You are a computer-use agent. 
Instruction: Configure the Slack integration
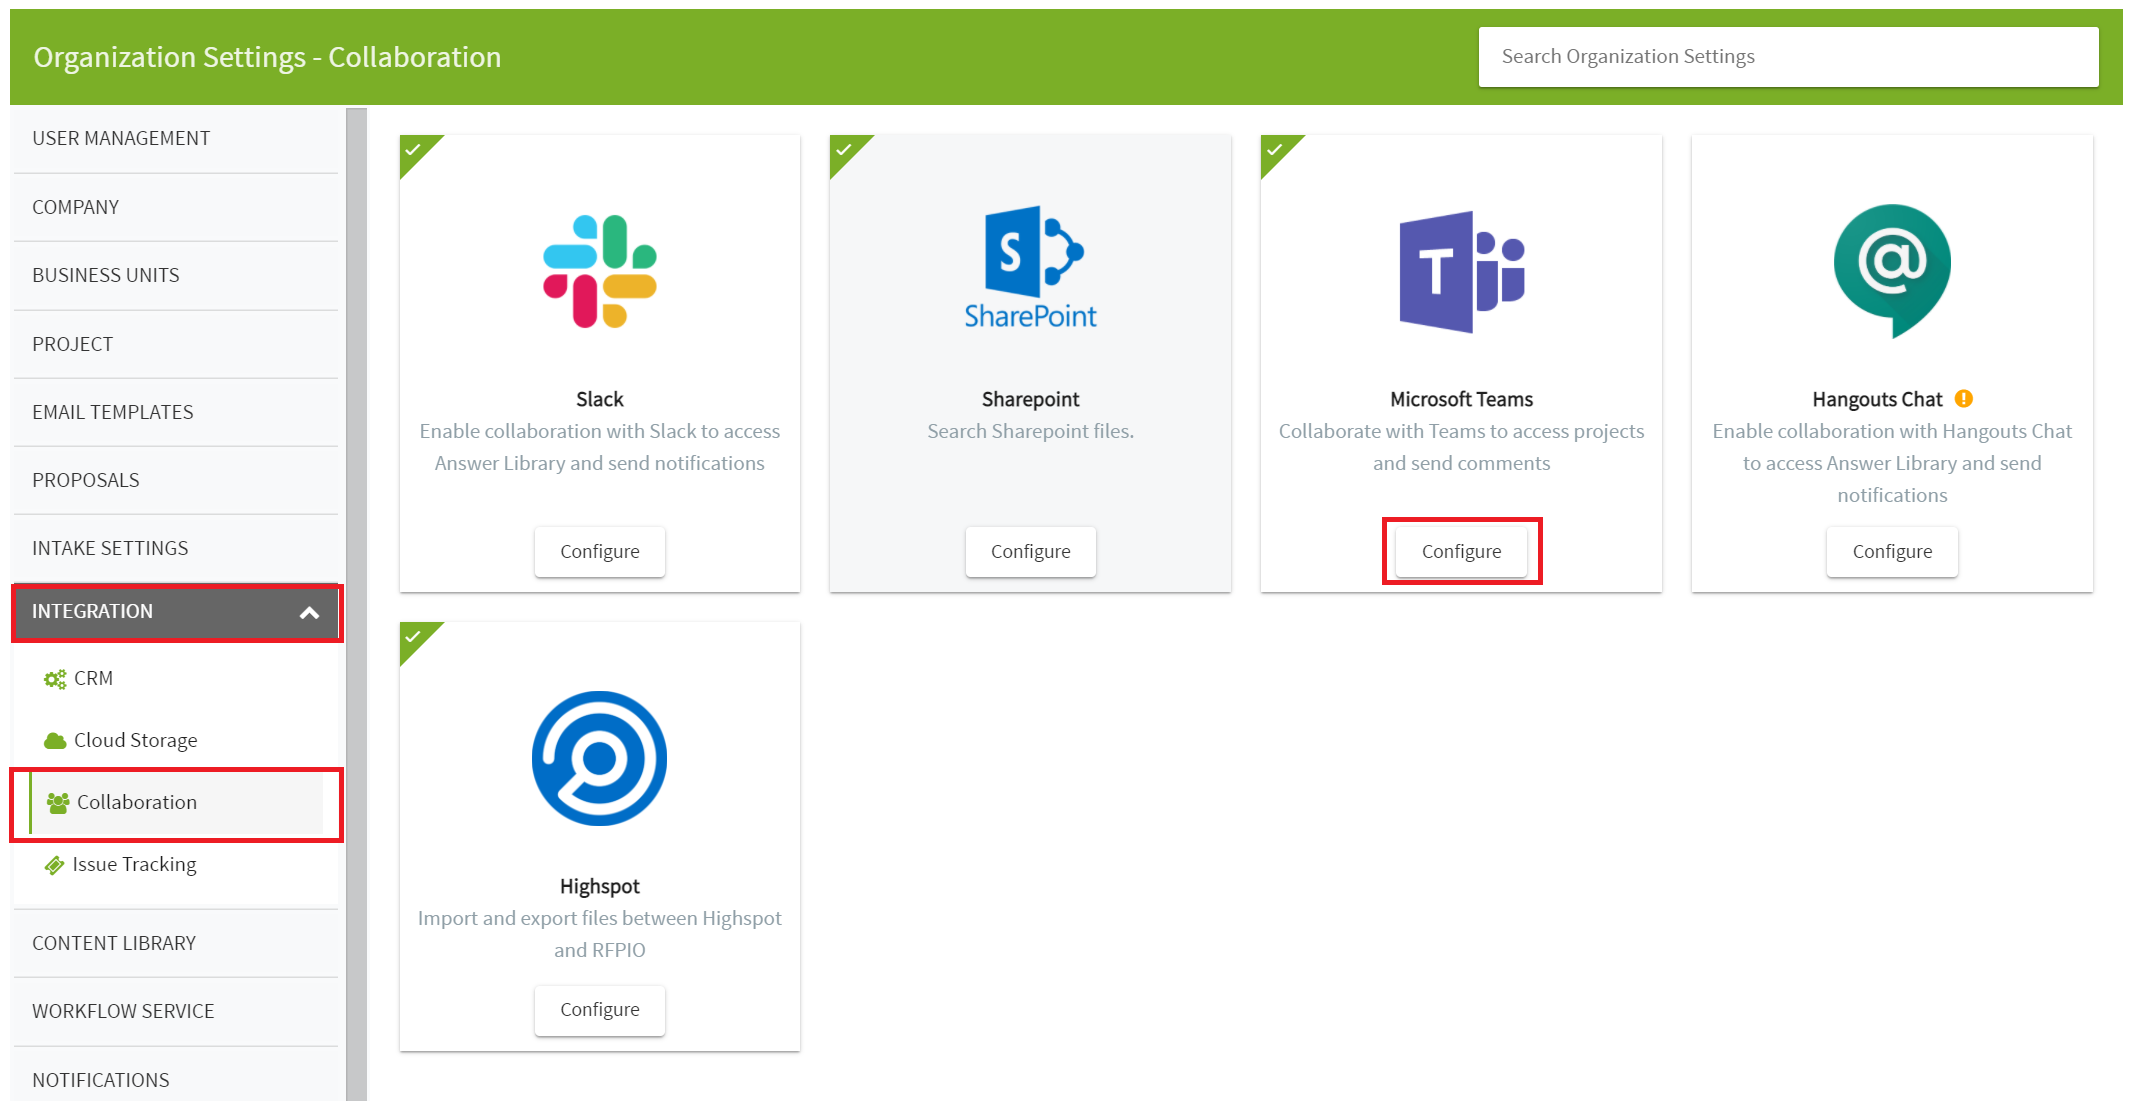(600, 552)
